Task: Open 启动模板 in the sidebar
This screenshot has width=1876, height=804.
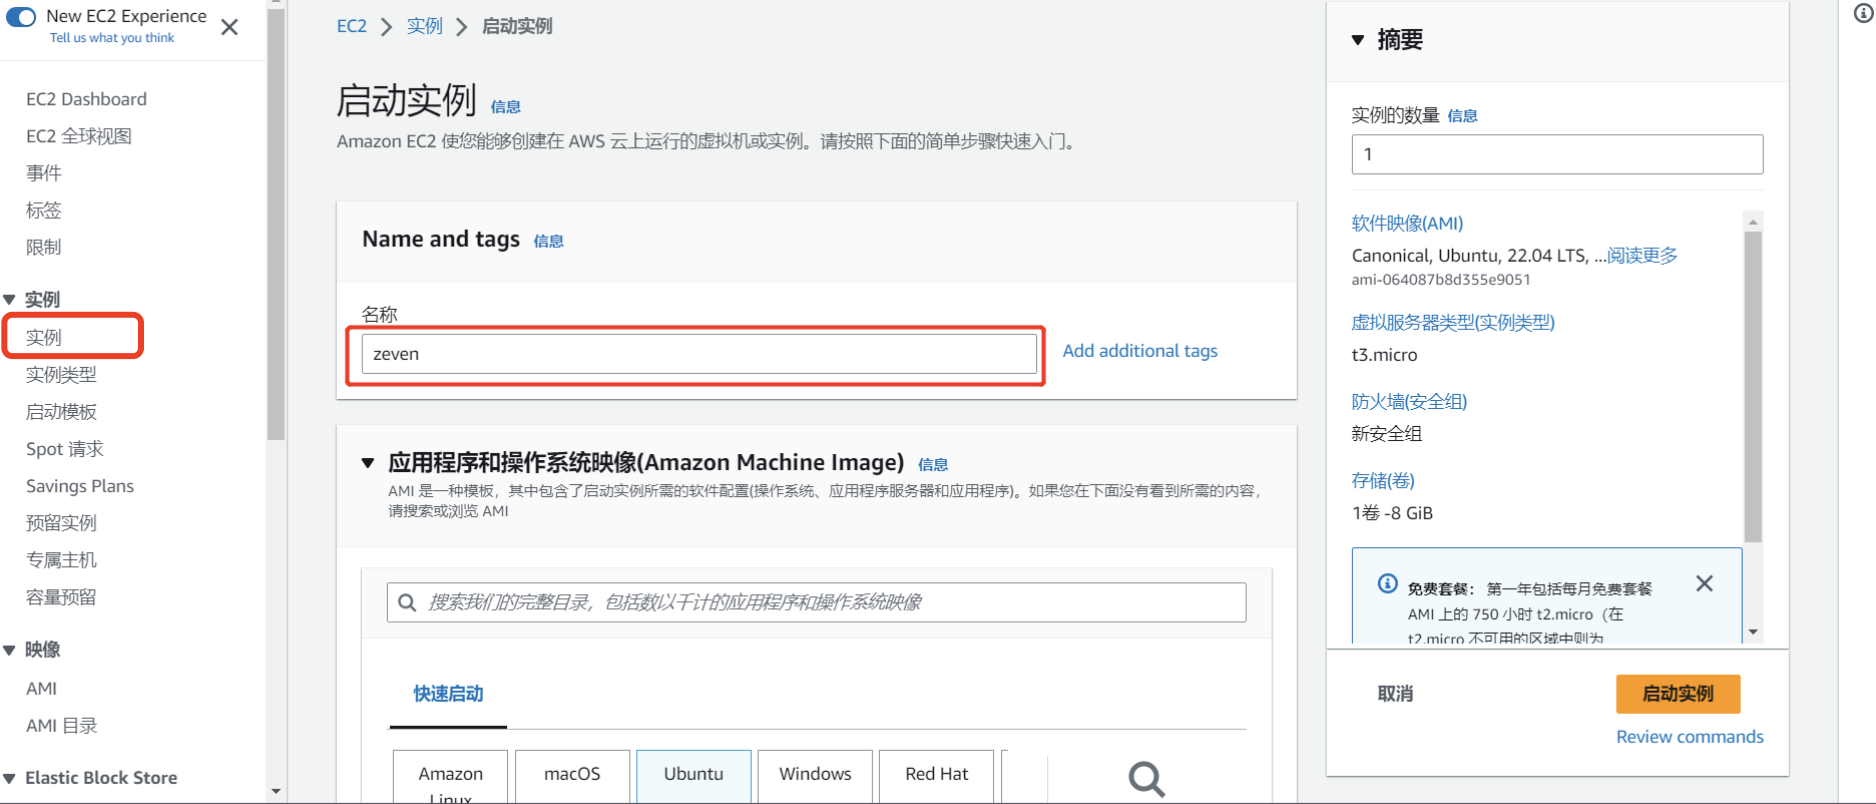Action: (x=61, y=412)
